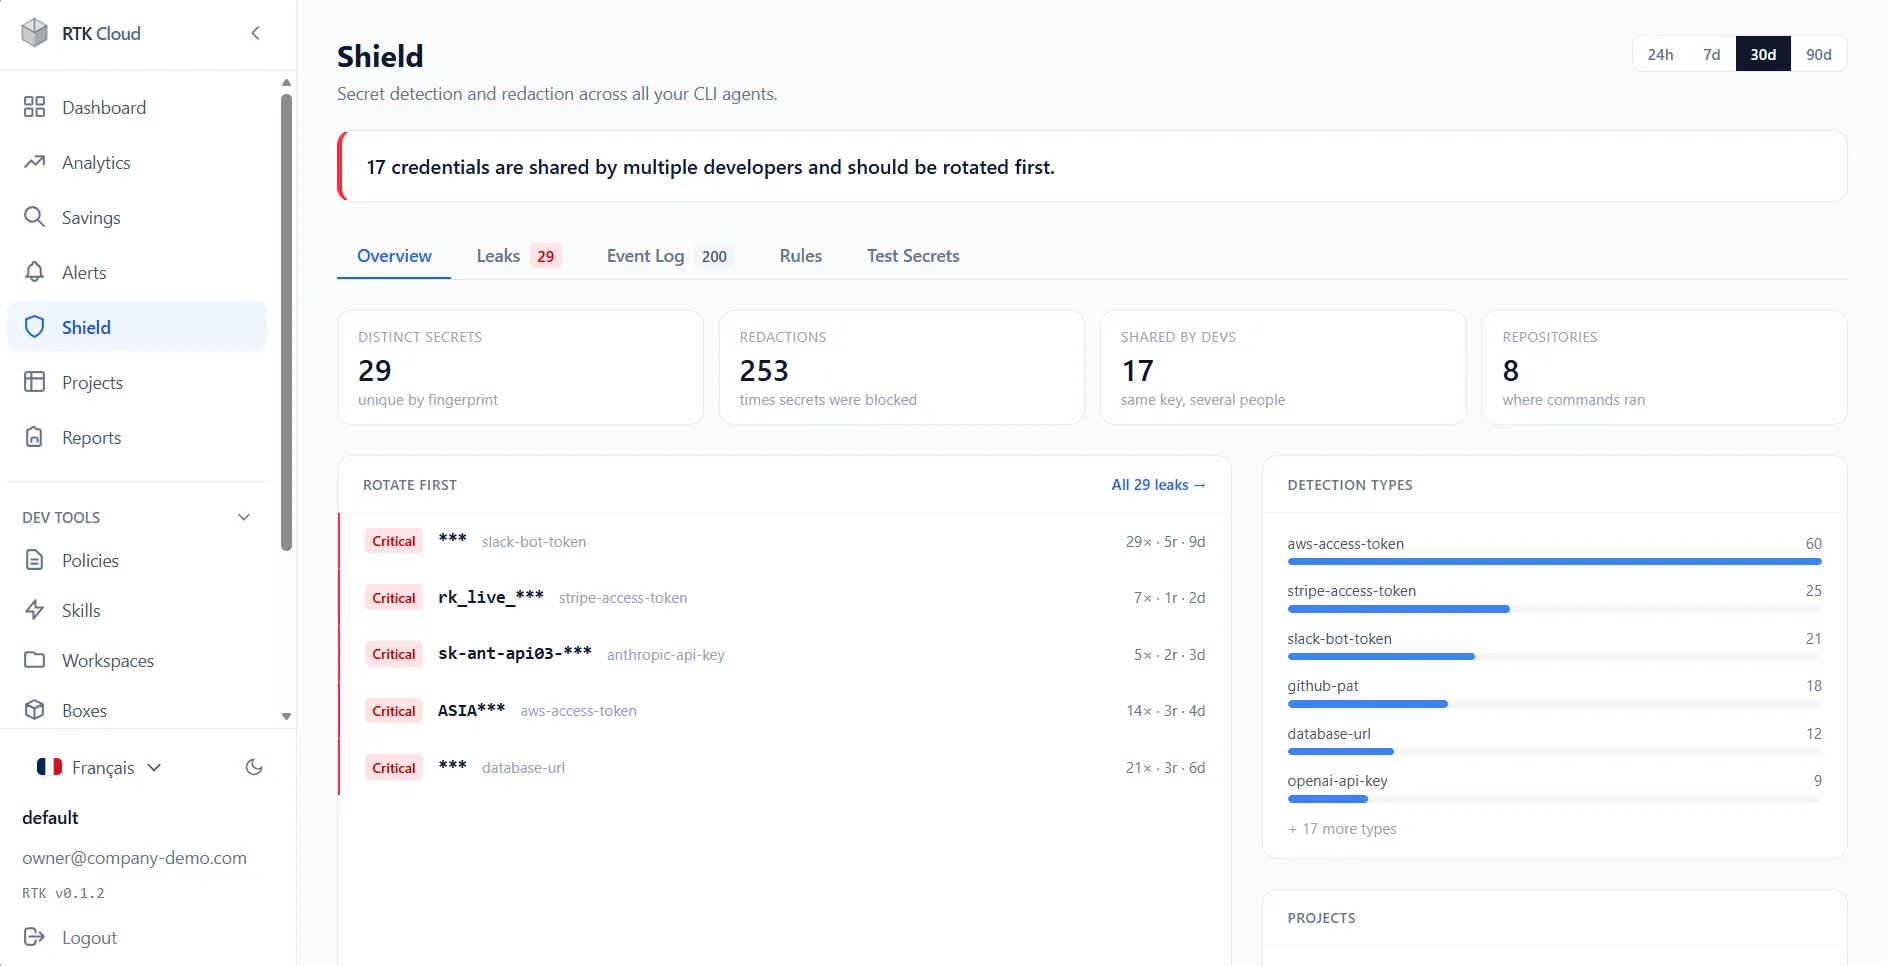Click the Reports document icon
This screenshot has height=966, width=1887.
(35, 437)
